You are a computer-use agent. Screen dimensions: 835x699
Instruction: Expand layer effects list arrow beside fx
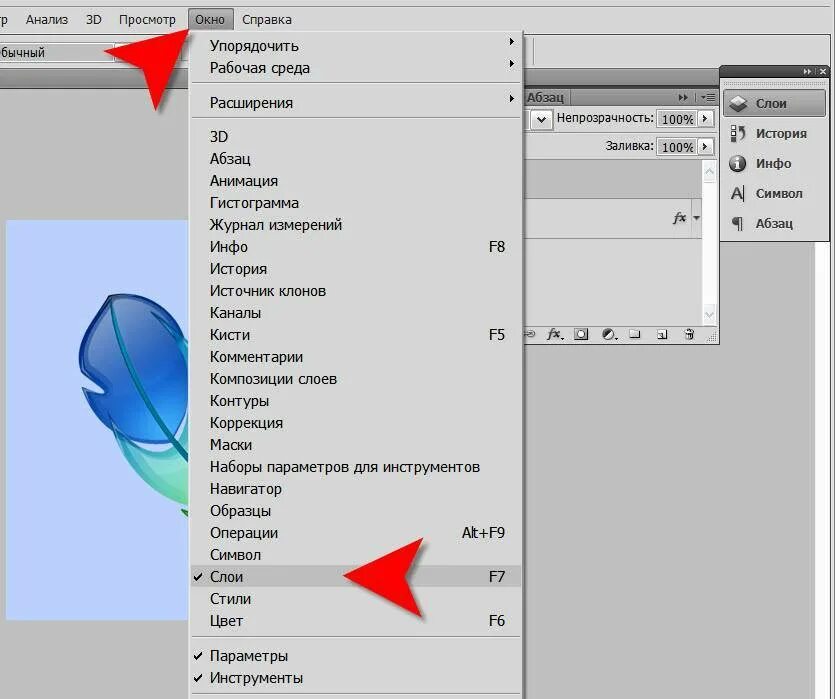(x=697, y=218)
